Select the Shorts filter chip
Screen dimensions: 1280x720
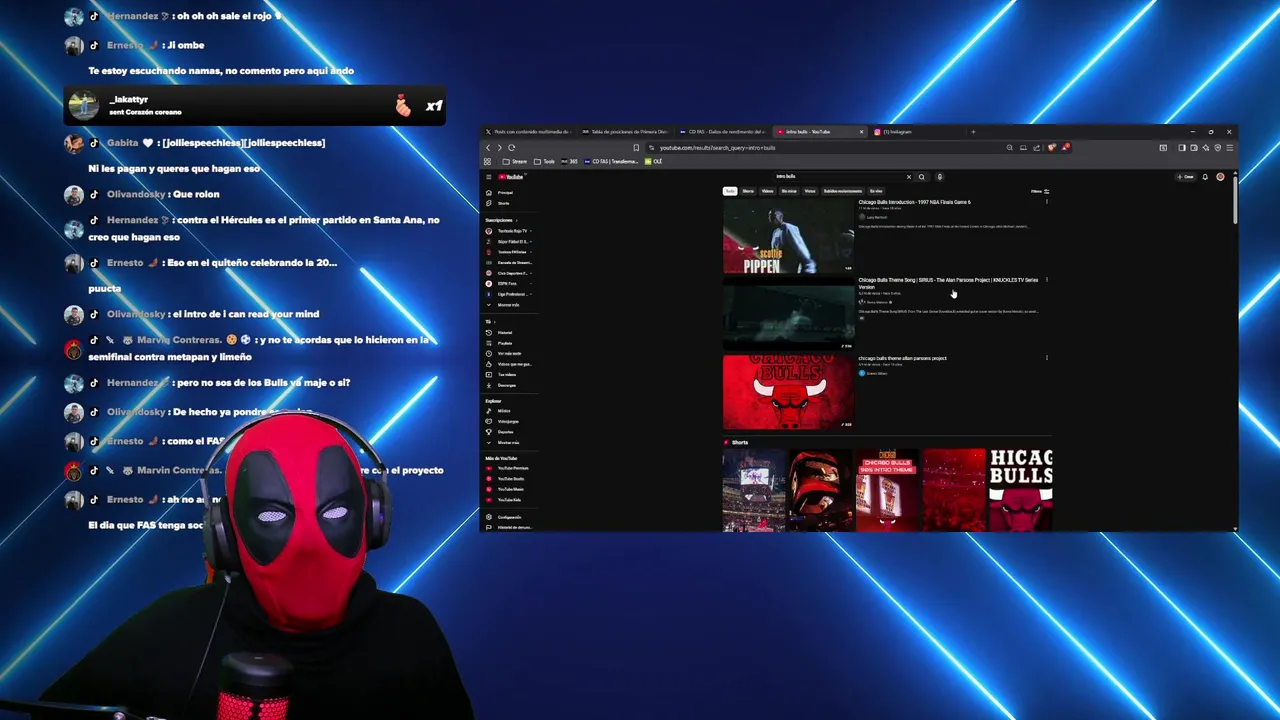748,191
